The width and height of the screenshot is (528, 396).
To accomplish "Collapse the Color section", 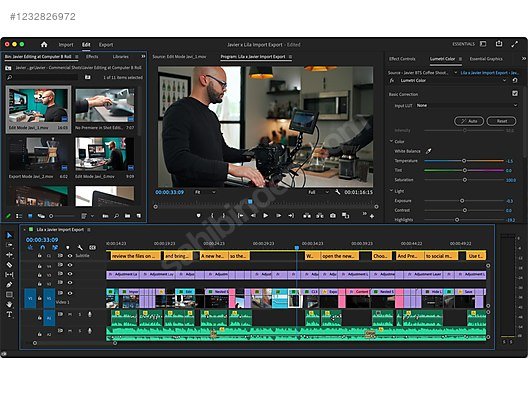I will [x=392, y=141].
